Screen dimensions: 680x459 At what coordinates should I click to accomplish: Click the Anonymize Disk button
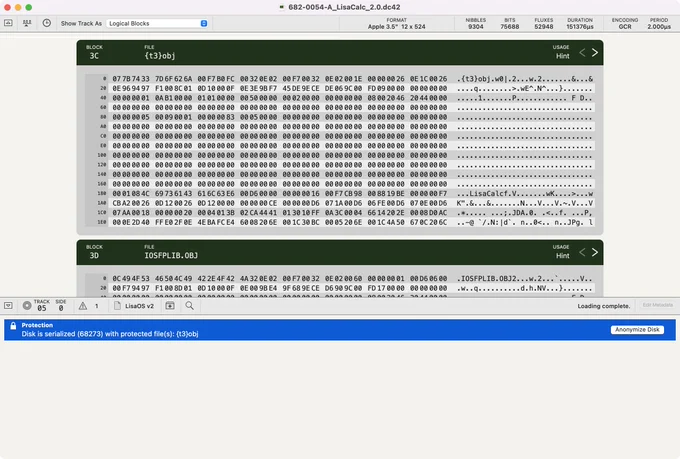coord(637,330)
